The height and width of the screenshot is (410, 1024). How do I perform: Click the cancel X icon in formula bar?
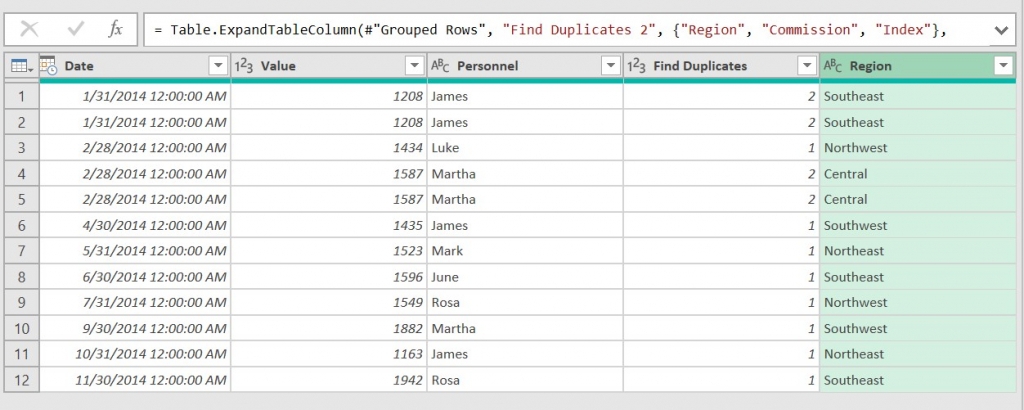click(x=29, y=30)
